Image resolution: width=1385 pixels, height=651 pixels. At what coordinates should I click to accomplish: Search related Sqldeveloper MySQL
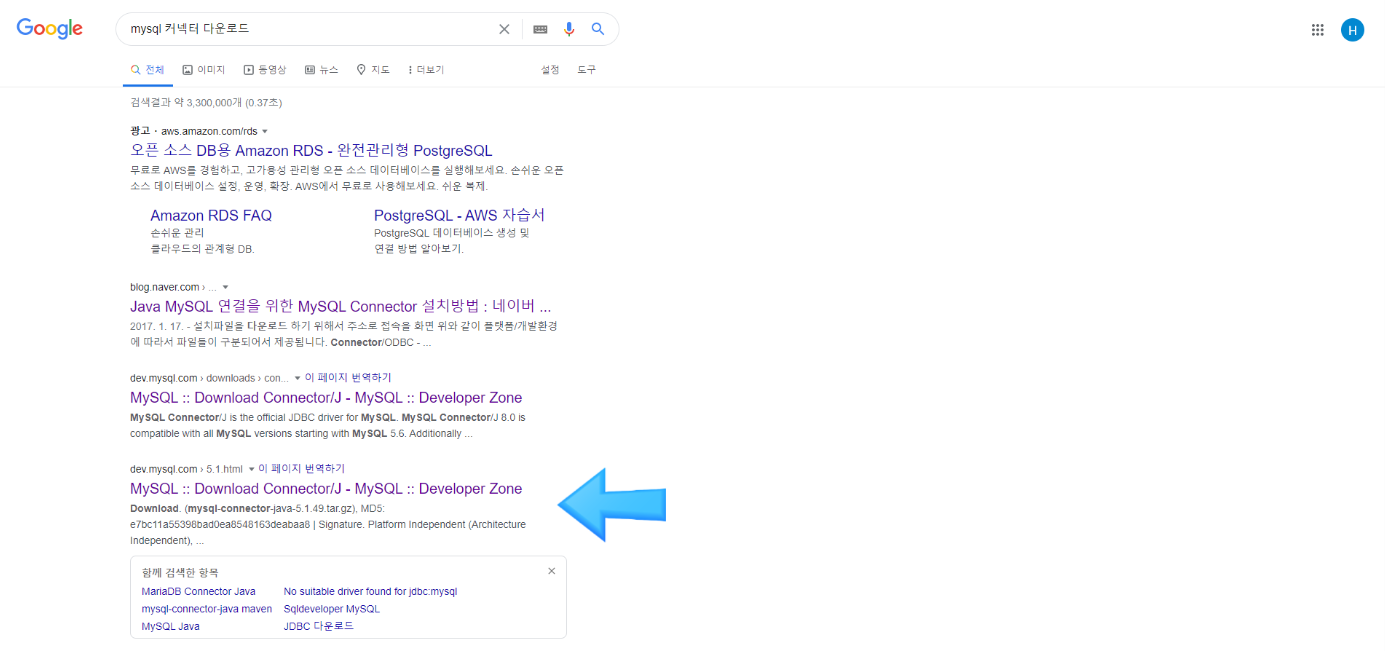coord(332,609)
